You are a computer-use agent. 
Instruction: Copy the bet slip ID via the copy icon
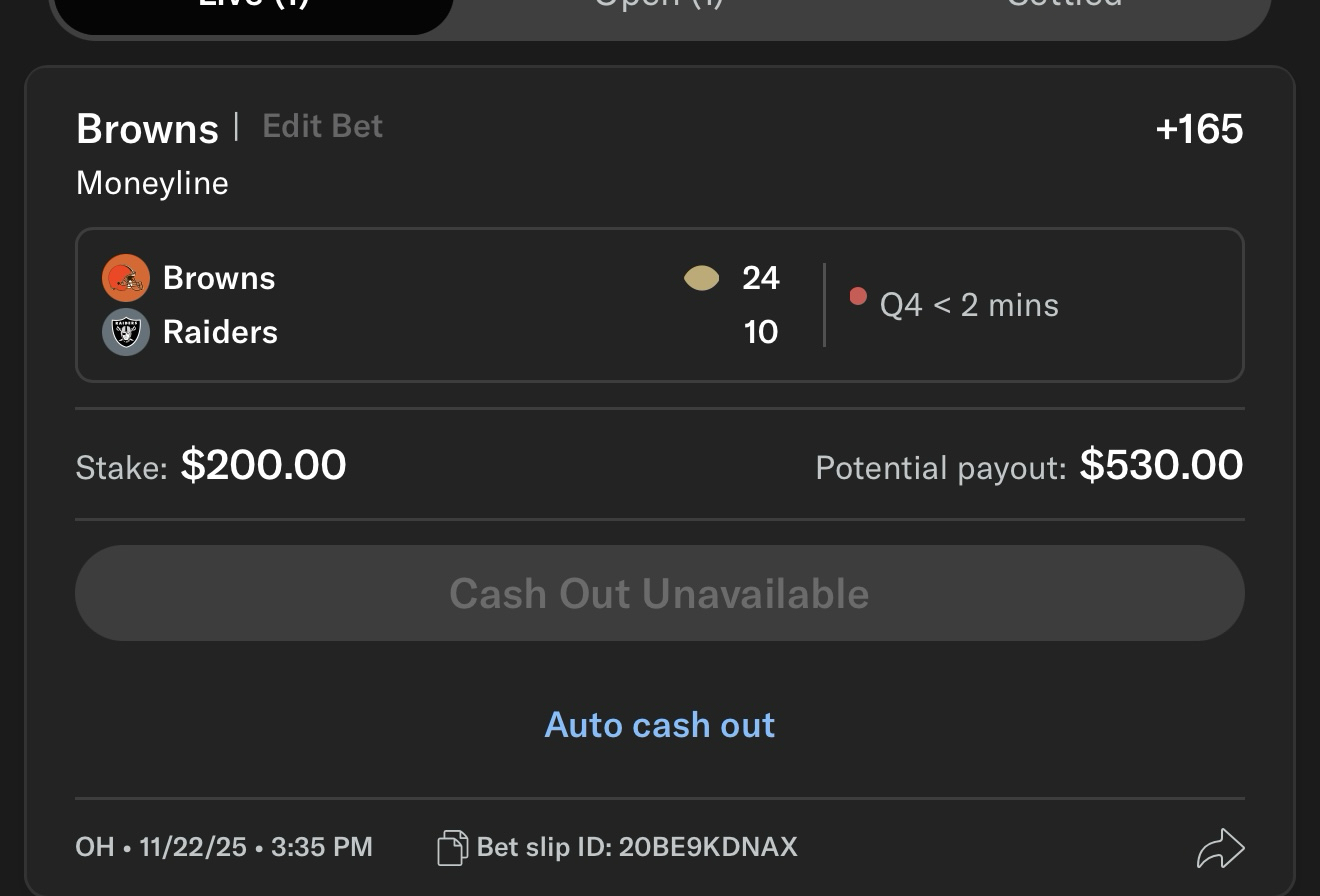coord(452,848)
